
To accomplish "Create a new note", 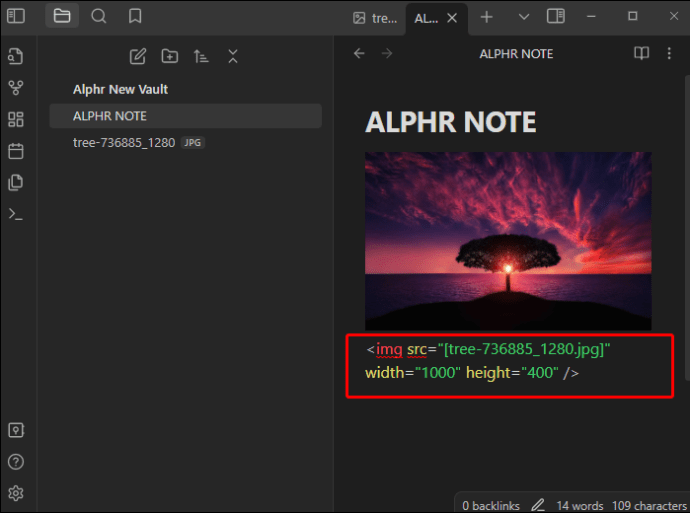I will 138,56.
